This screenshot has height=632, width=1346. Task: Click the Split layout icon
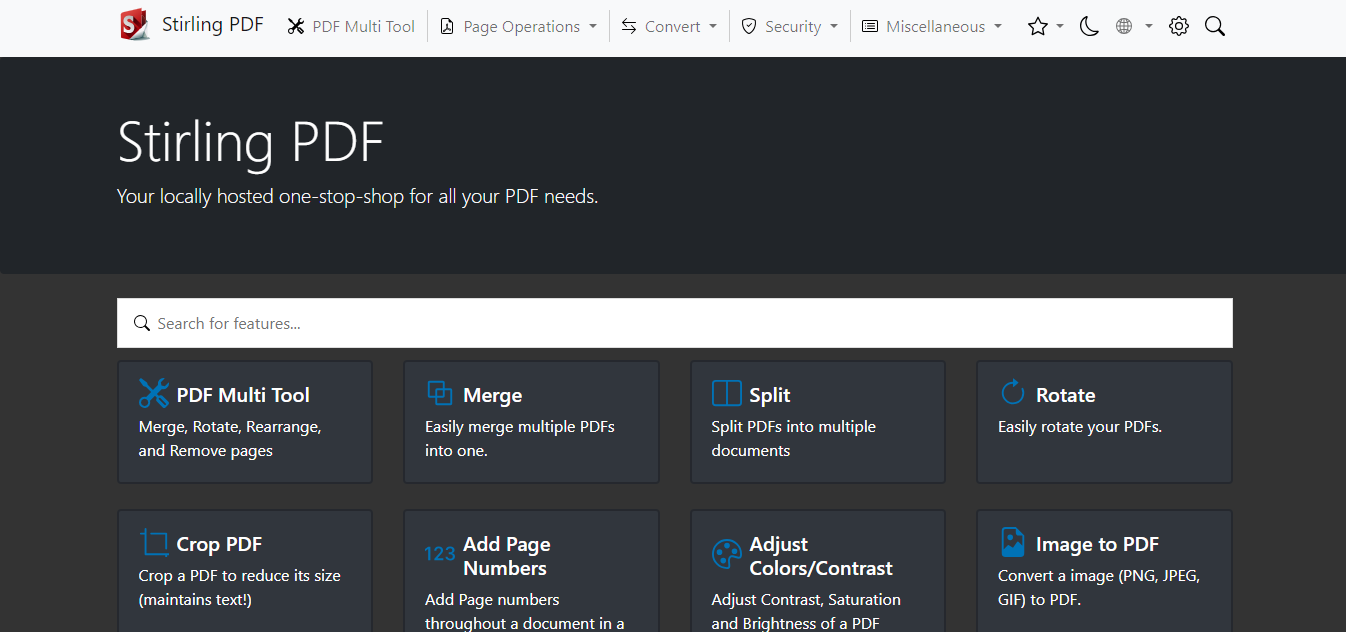point(726,393)
